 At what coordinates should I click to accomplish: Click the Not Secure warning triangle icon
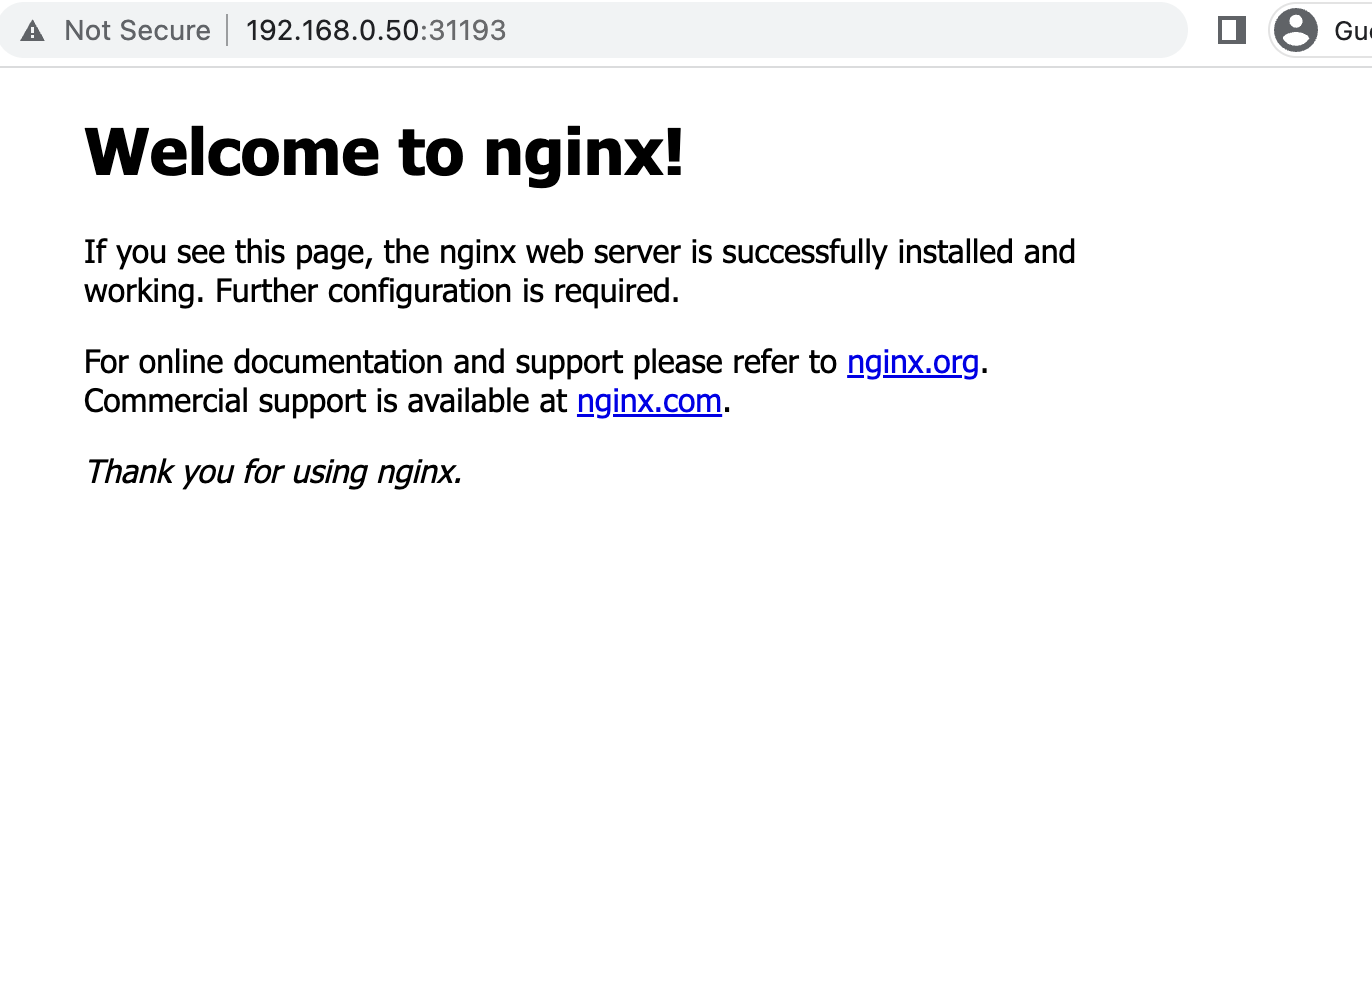pos(32,31)
